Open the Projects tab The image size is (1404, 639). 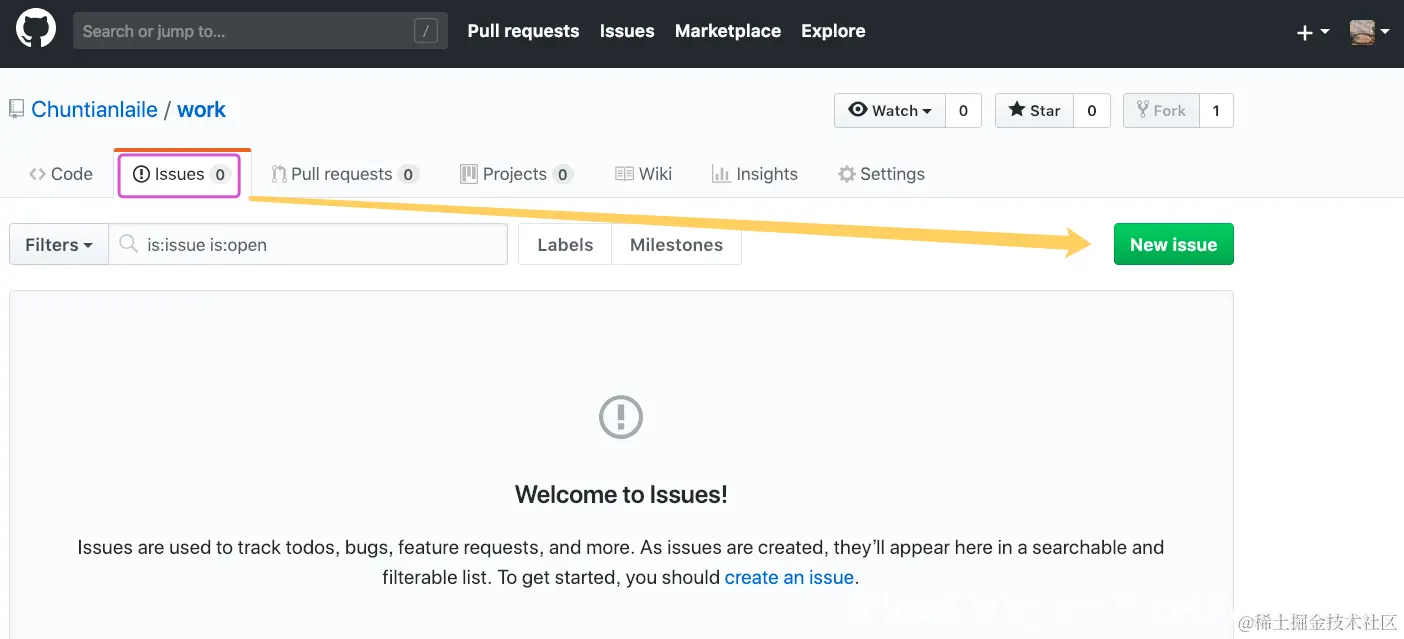[x=516, y=174]
